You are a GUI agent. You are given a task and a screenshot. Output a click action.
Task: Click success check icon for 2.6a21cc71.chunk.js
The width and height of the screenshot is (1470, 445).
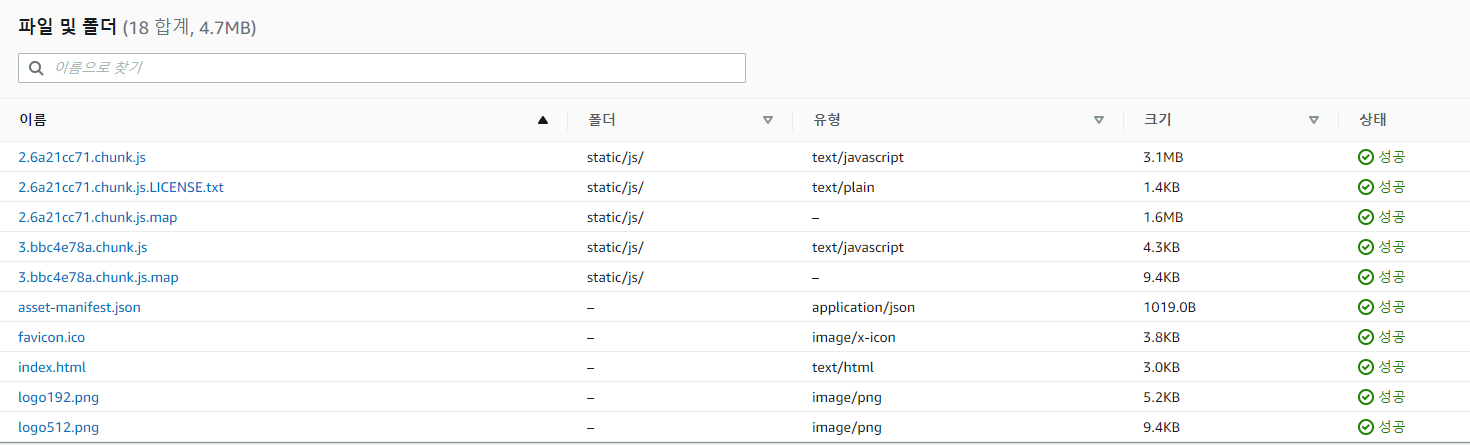coord(1365,157)
